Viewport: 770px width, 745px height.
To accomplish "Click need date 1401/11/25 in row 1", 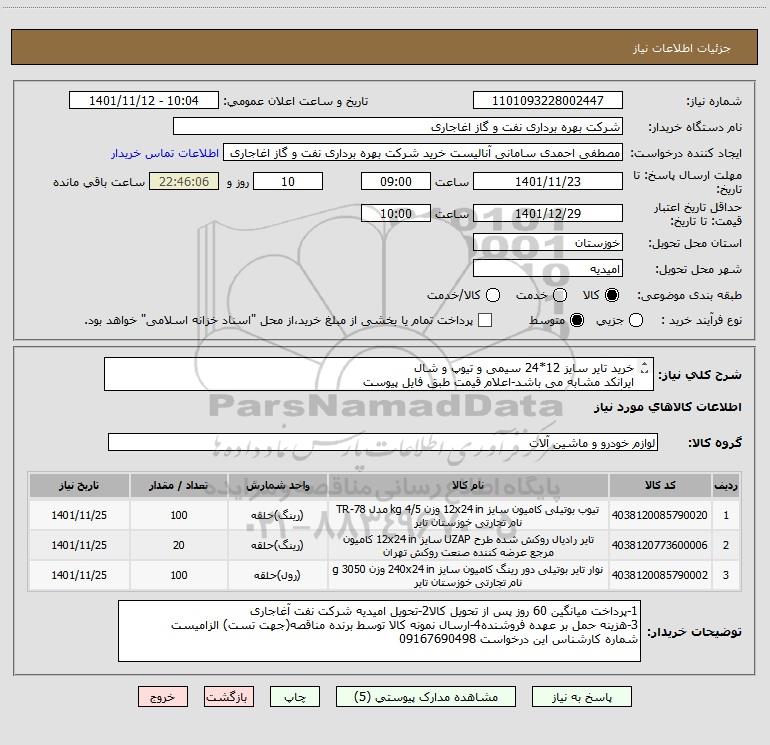I will coord(79,515).
